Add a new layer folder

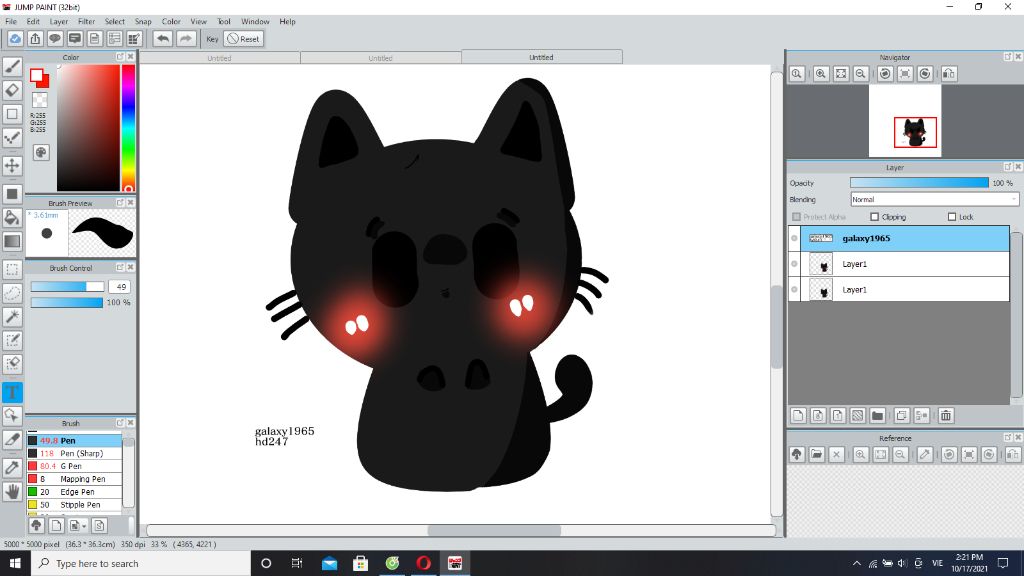pos(877,415)
